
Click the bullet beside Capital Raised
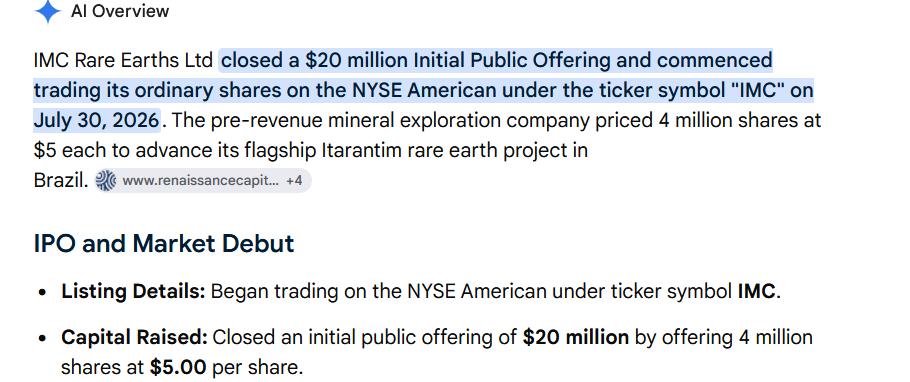42,338
